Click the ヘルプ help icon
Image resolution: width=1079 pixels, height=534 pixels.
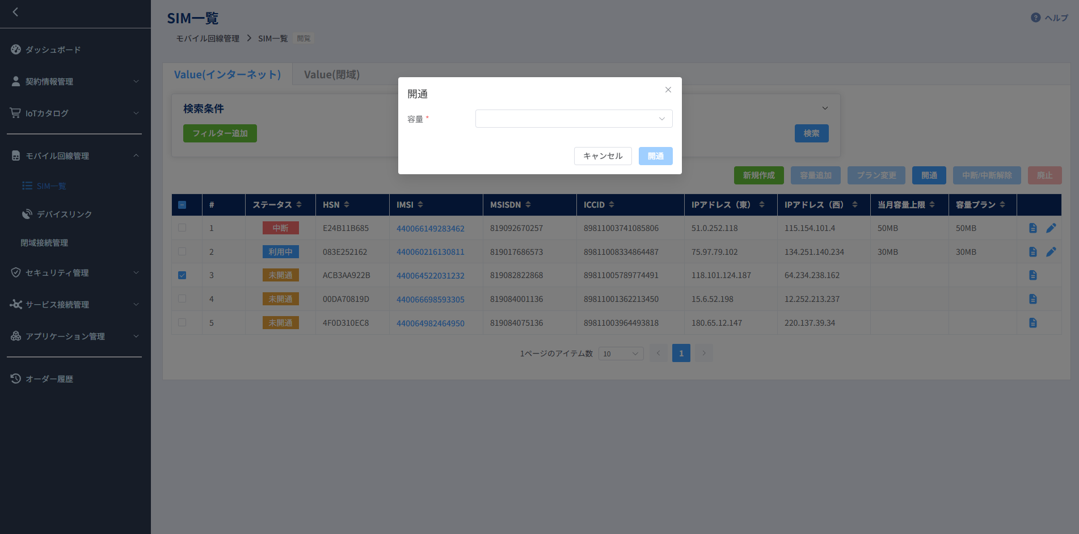click(x=1035, y=18)
